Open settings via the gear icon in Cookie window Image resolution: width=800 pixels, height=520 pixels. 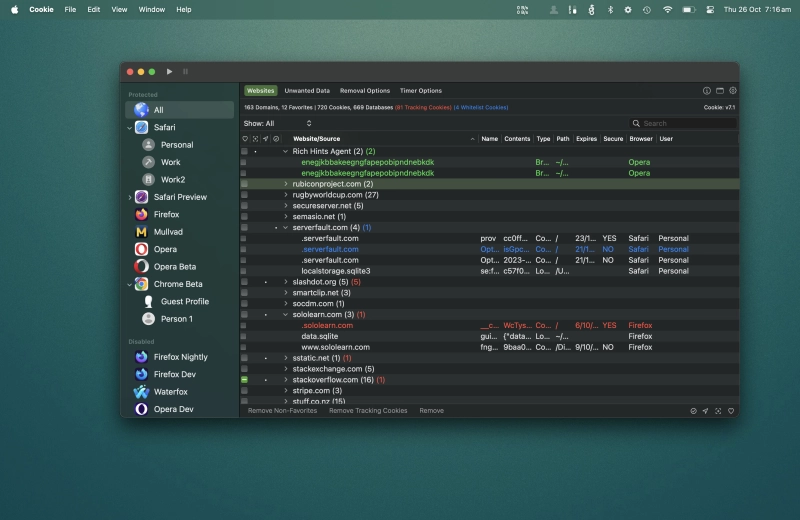pos(733,91)
